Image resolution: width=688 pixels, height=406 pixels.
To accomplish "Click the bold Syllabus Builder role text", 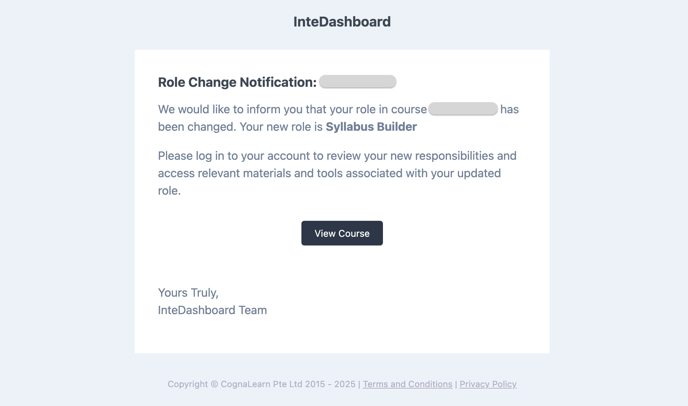I will coord(371,127).
